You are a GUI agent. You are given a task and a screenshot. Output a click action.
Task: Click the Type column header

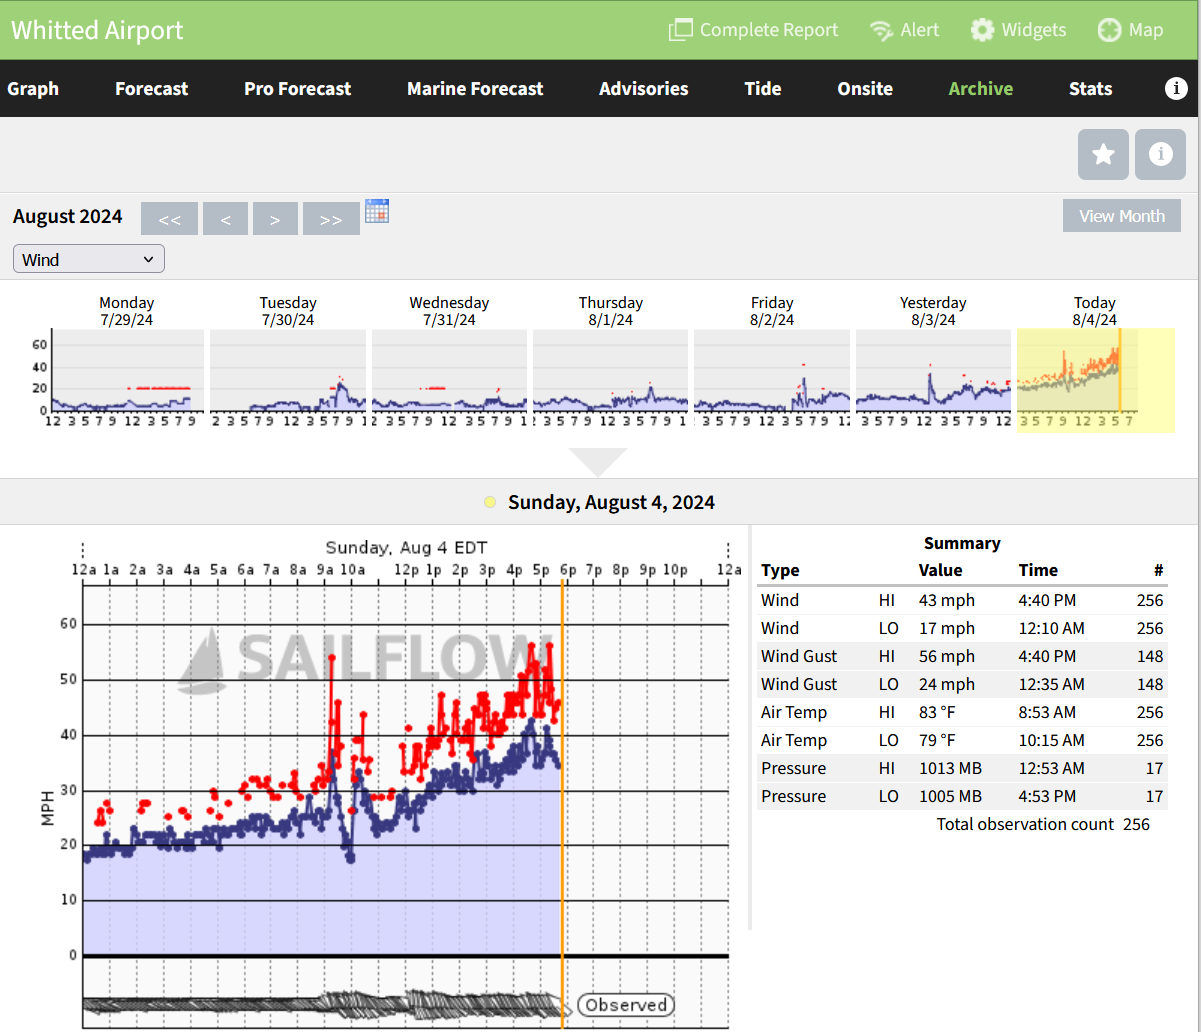click(x=780, y=570)
